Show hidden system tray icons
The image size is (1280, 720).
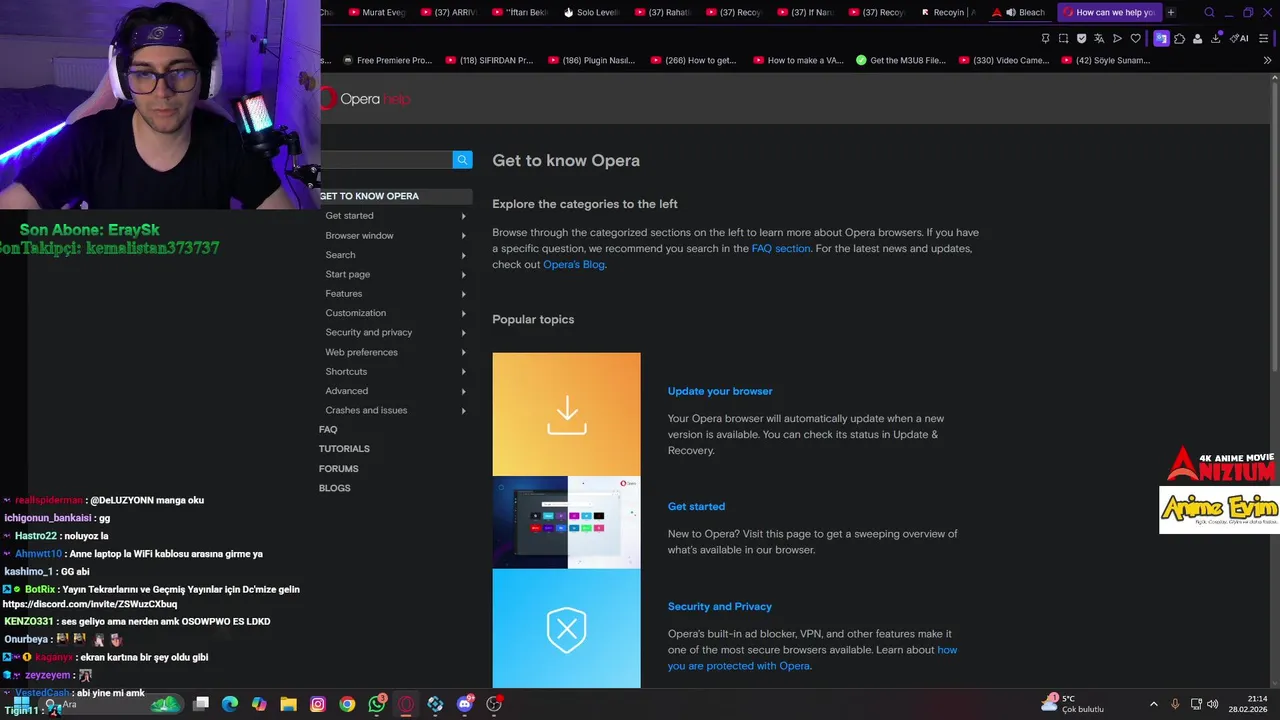(x=1153, y=704)
